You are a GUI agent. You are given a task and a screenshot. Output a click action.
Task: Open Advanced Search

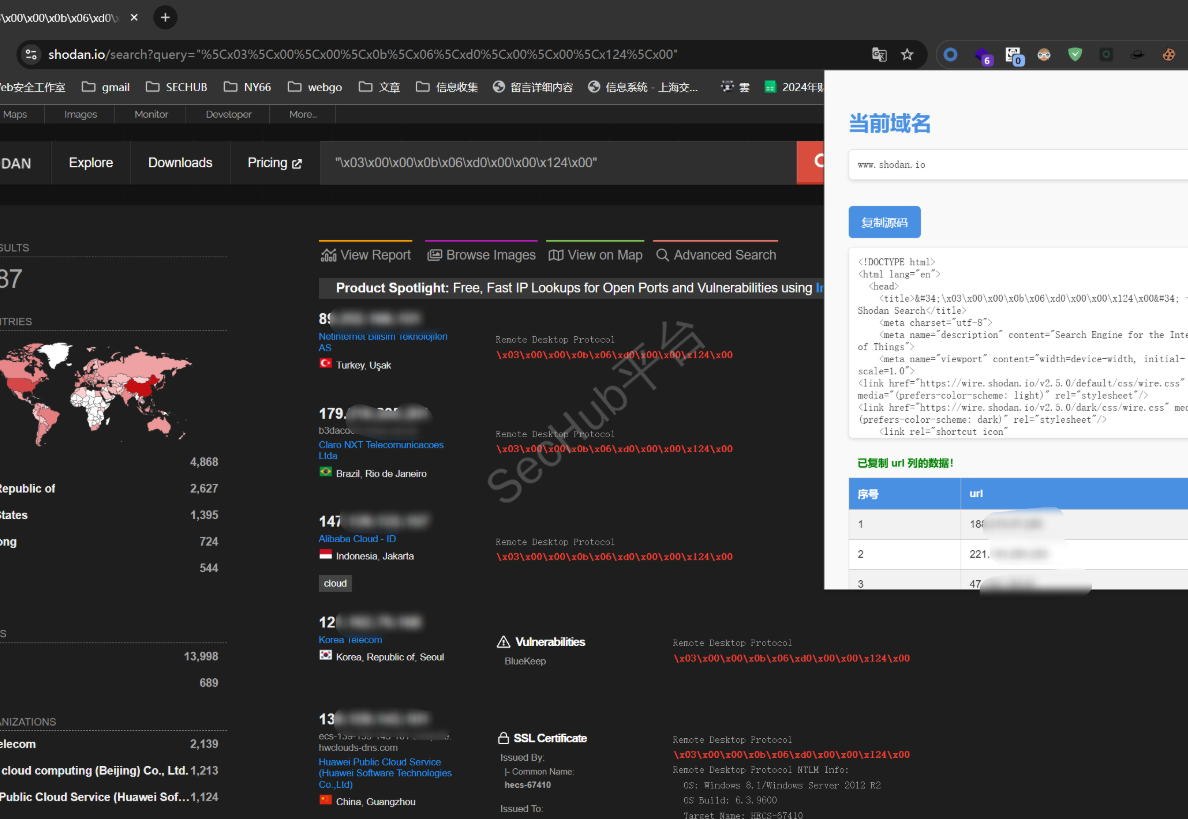[x=716, y=255]
